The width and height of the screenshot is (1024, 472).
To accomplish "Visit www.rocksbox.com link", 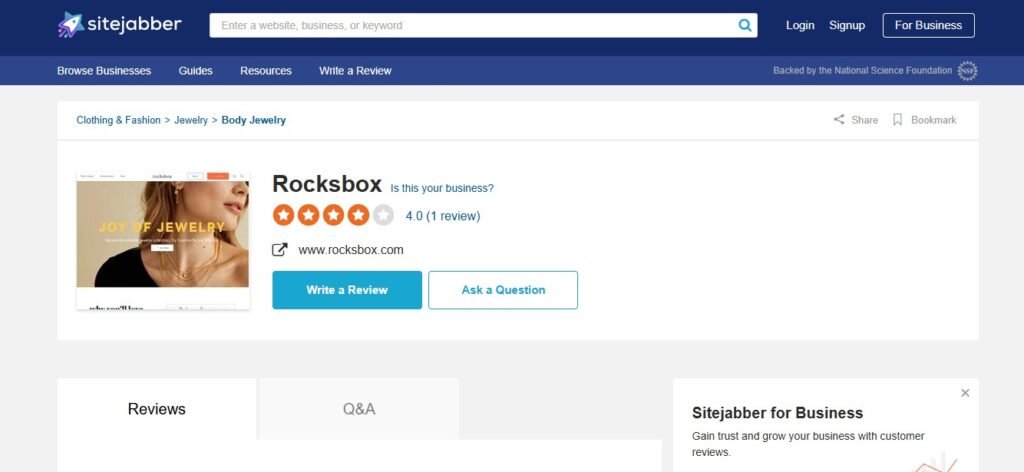I will click(x=351, y=250).
